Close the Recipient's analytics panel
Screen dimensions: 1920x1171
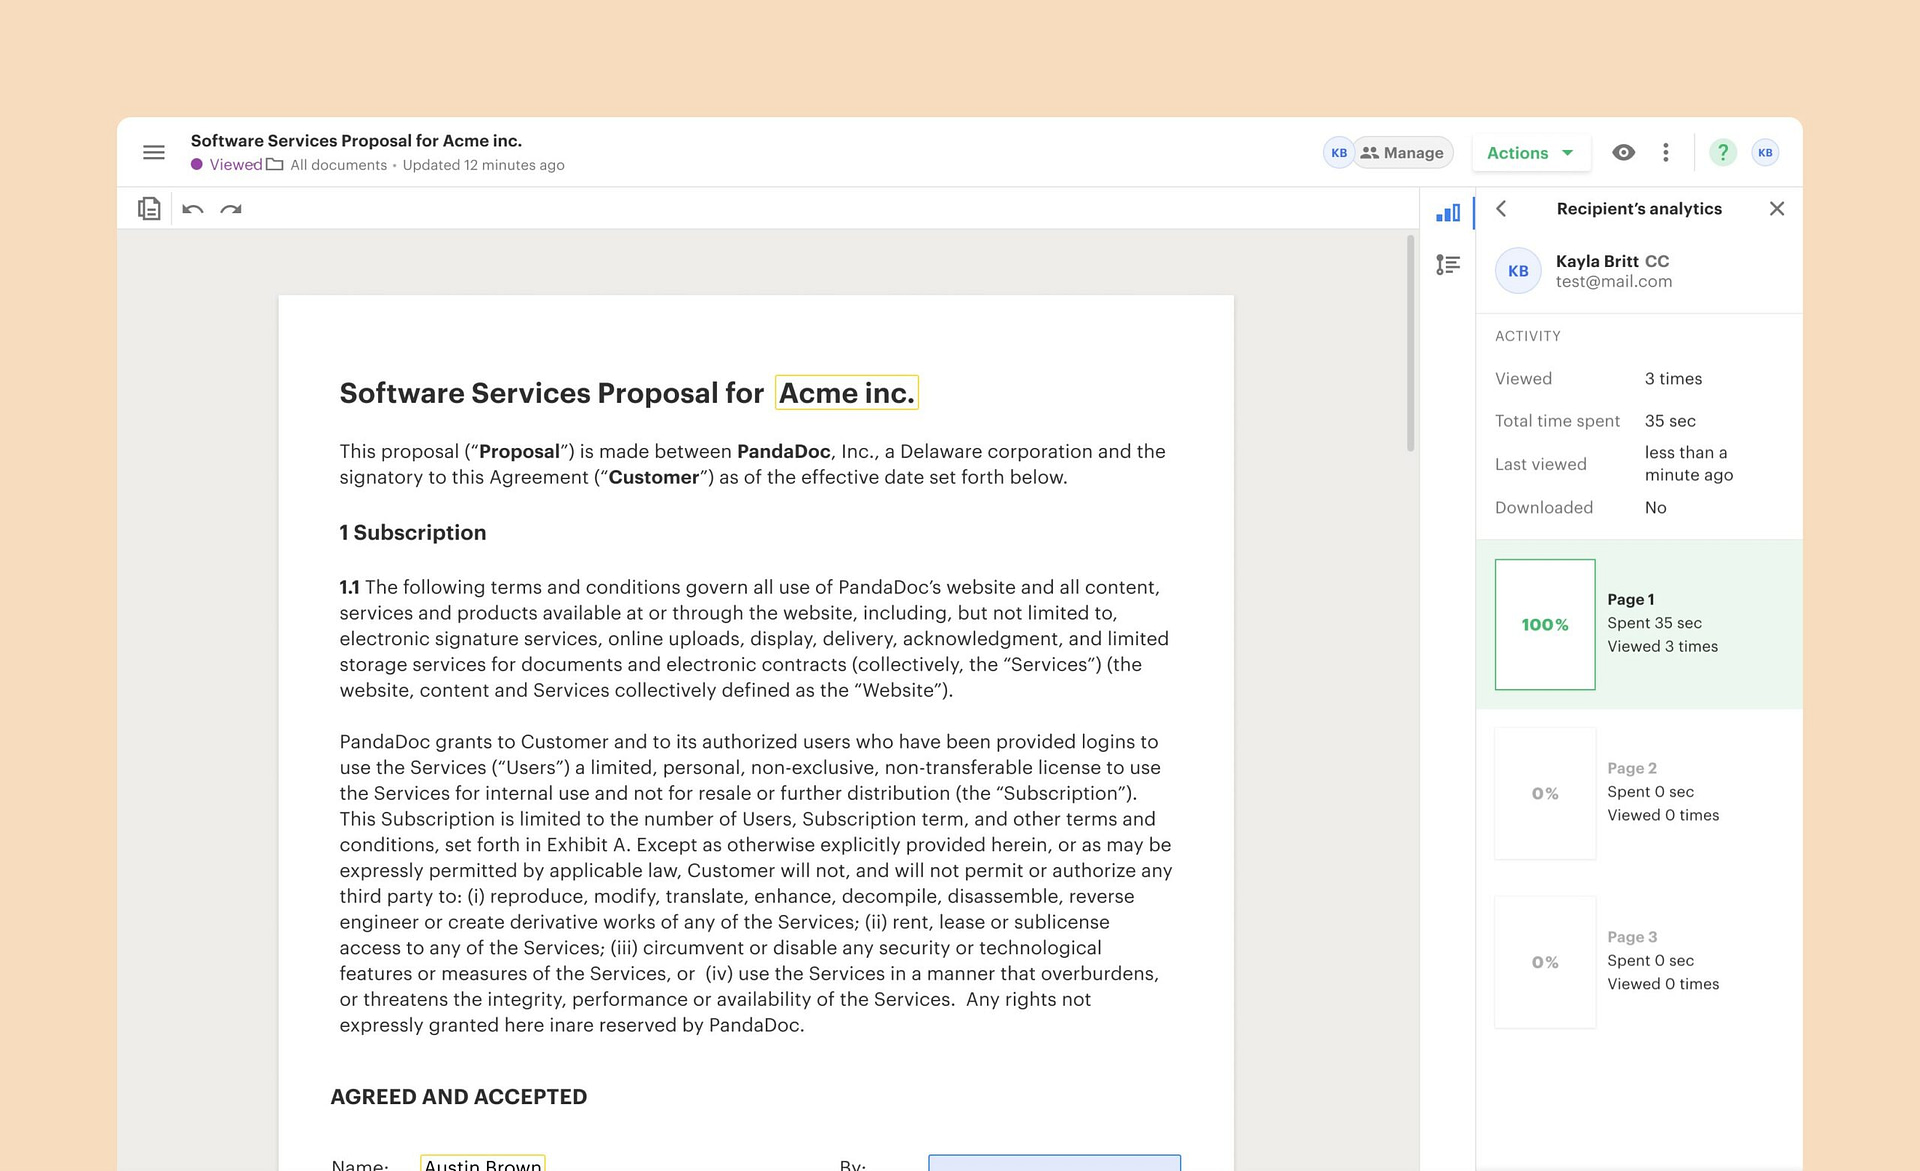point(1778,209)
